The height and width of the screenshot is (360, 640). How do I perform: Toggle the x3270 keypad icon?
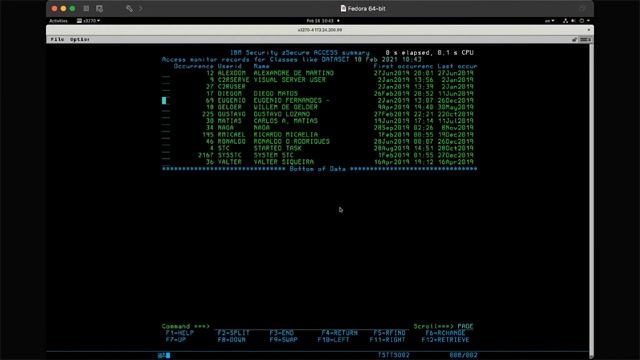coord(585,40)
